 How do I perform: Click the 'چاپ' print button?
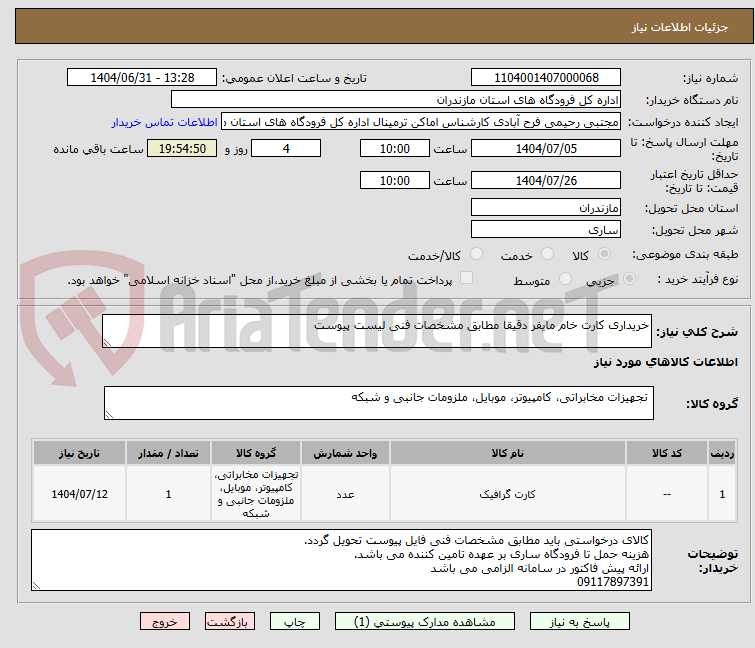click(294, 622)
